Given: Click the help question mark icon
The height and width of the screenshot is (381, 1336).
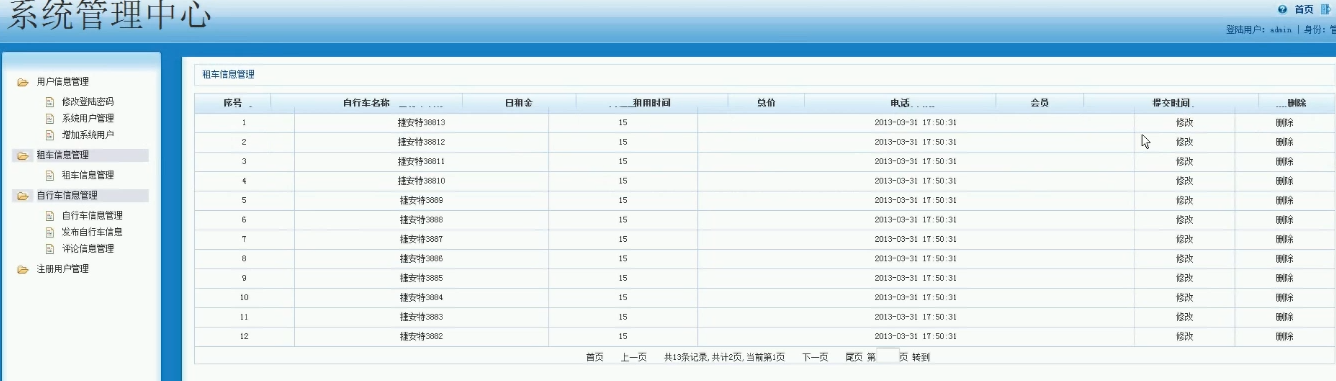Looking at the screenshot, I should [1283, 9].
